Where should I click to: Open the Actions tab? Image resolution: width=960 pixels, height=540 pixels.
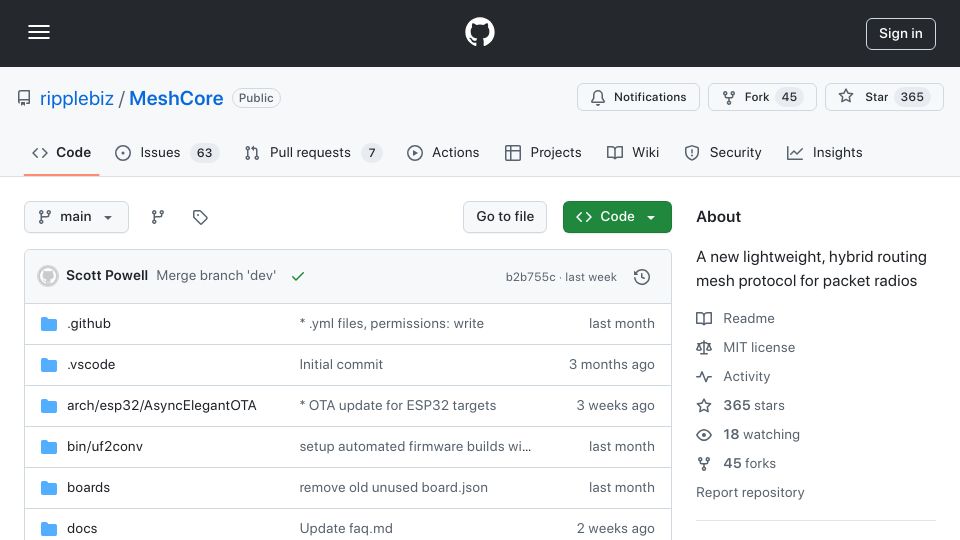tap(443, 152)
